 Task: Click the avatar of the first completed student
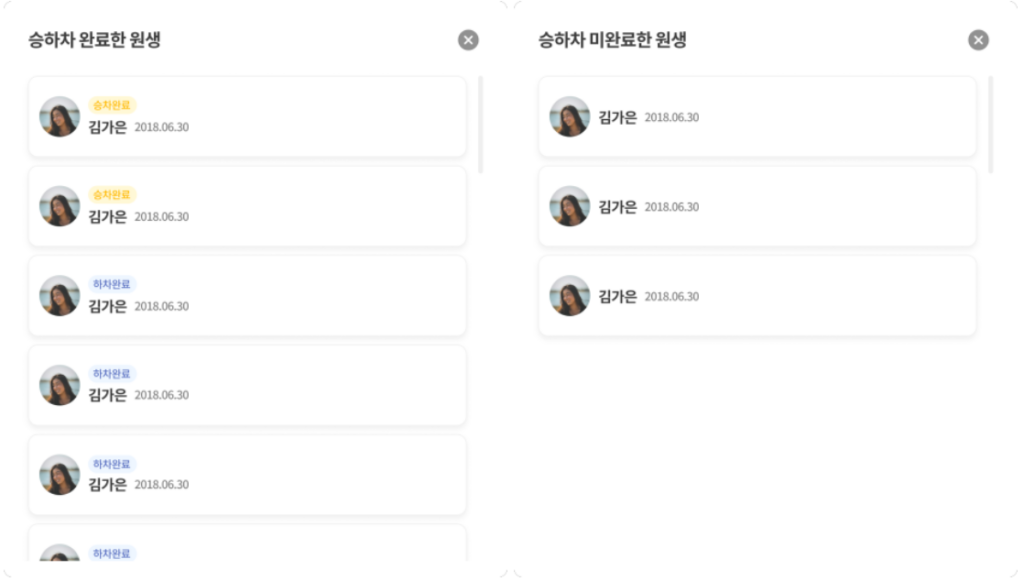pyautogui.click(x=59, y=117)
